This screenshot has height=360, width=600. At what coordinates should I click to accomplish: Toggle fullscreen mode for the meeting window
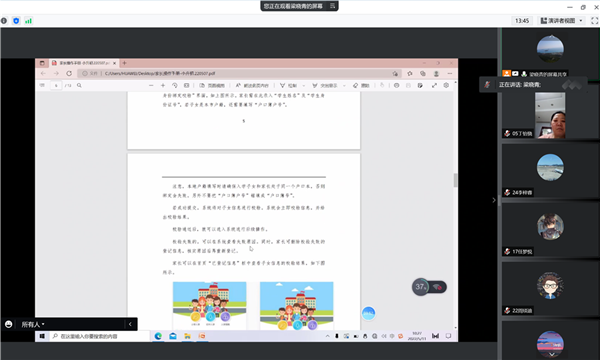(x=594, y=21)
